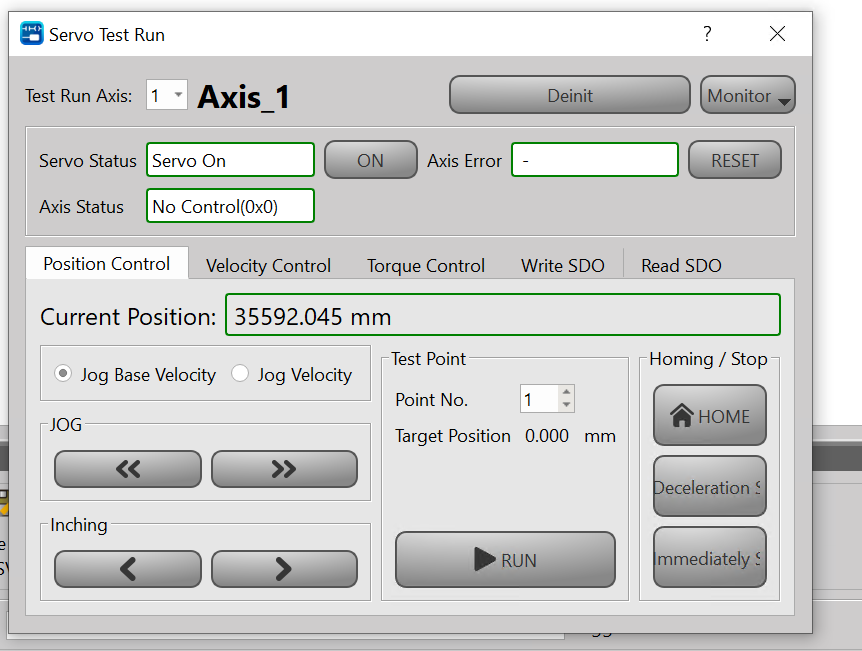This screenshot has width=862, height=651.
Task: Jog the axis in reverse direction
Action: pyautogui.click(x=127, y=469)
